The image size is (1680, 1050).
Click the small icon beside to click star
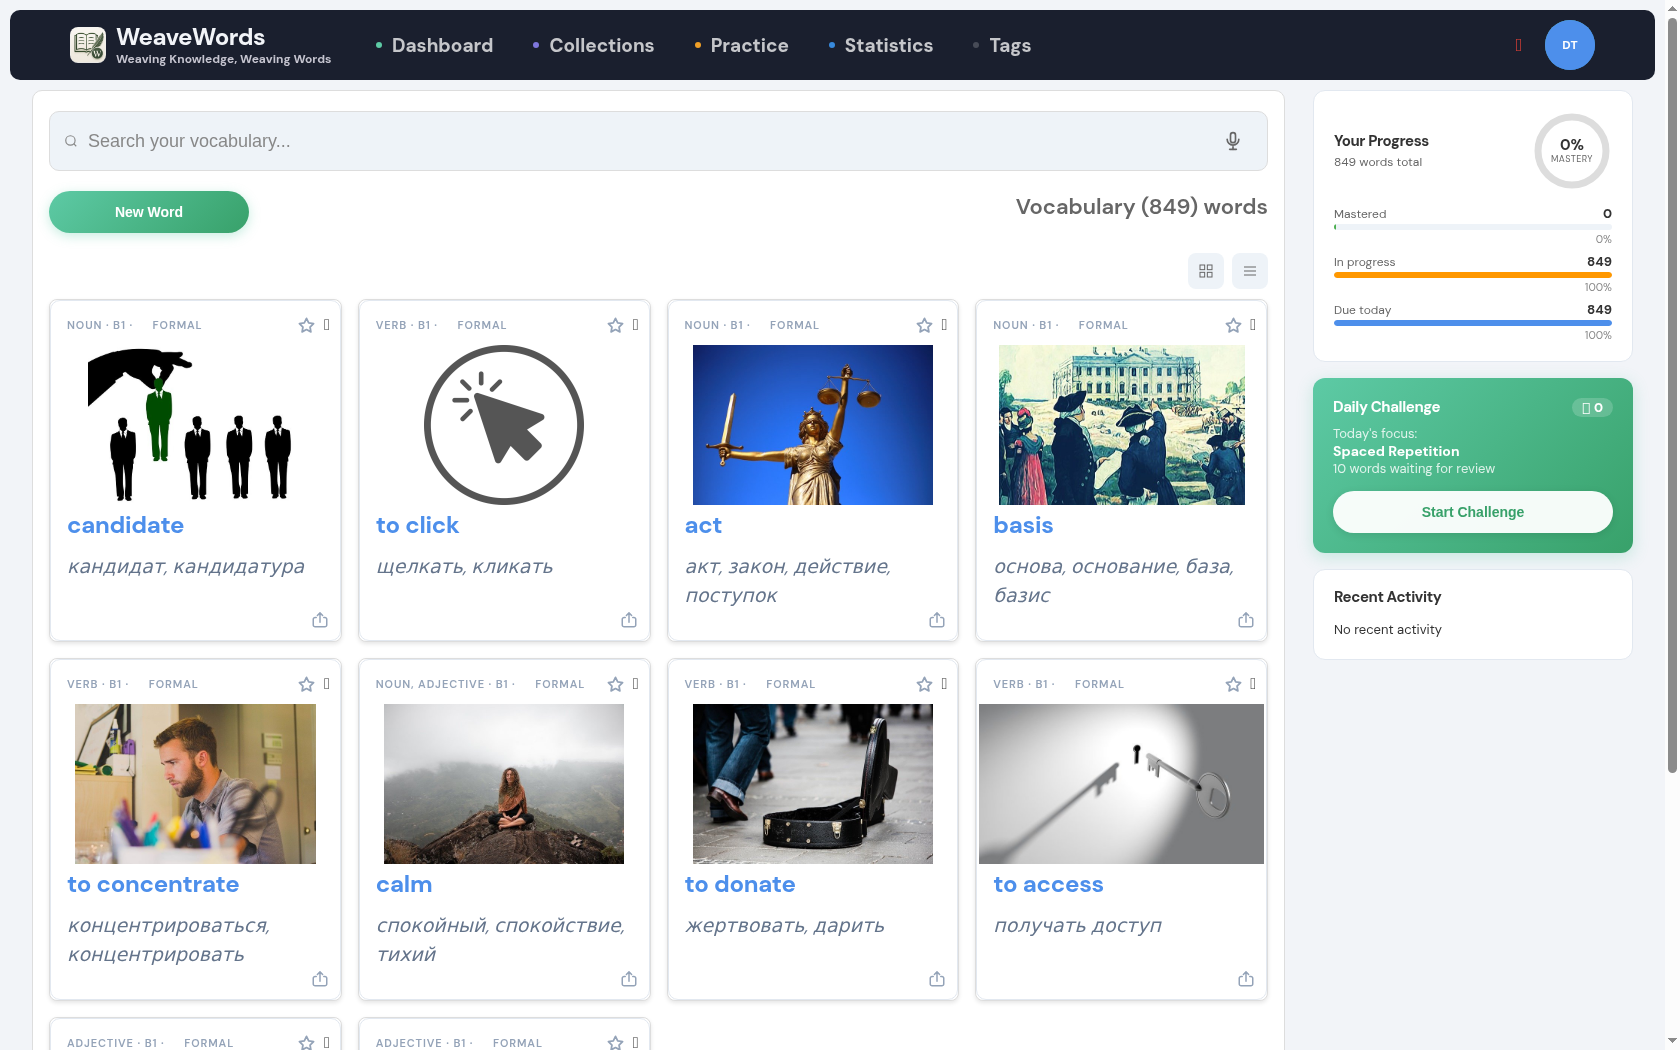tap(636, 325)
